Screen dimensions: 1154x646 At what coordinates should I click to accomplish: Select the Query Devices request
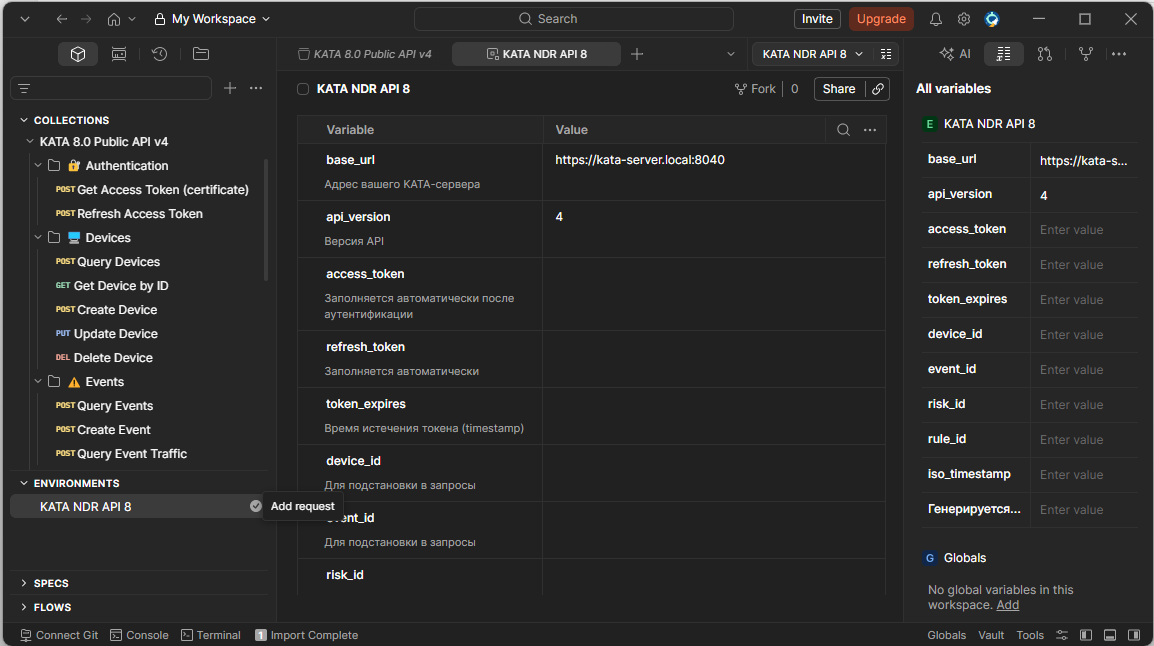(x=118, y=262)
